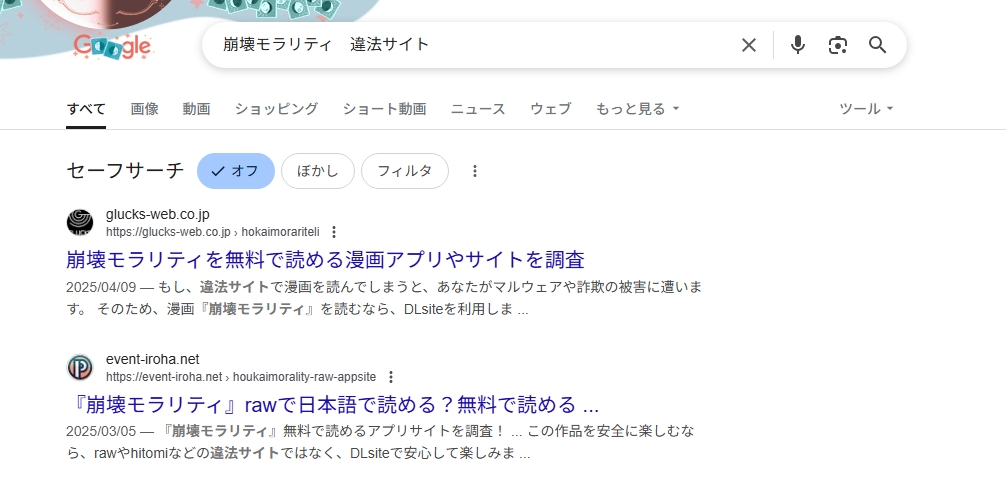Switch to the 動画 tab
Viewport: 1006px width, 486px height.
pos(196,109)
